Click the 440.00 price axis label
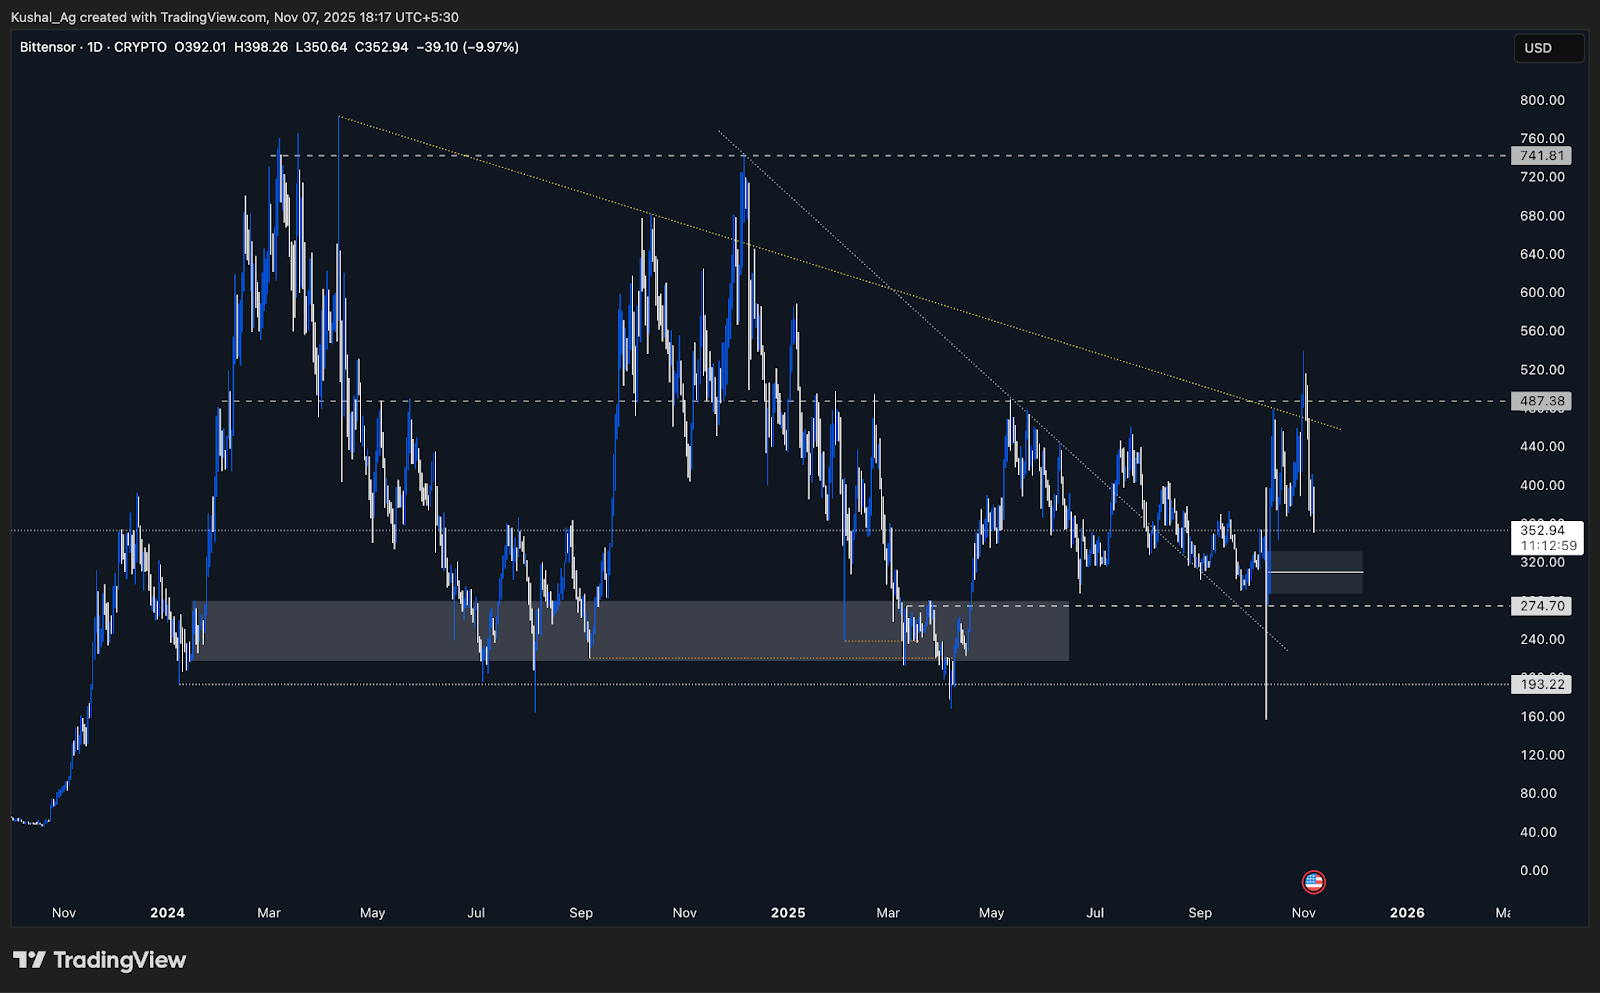The height and width of the screenshot is (993, 1600). tap(1542, 447)
